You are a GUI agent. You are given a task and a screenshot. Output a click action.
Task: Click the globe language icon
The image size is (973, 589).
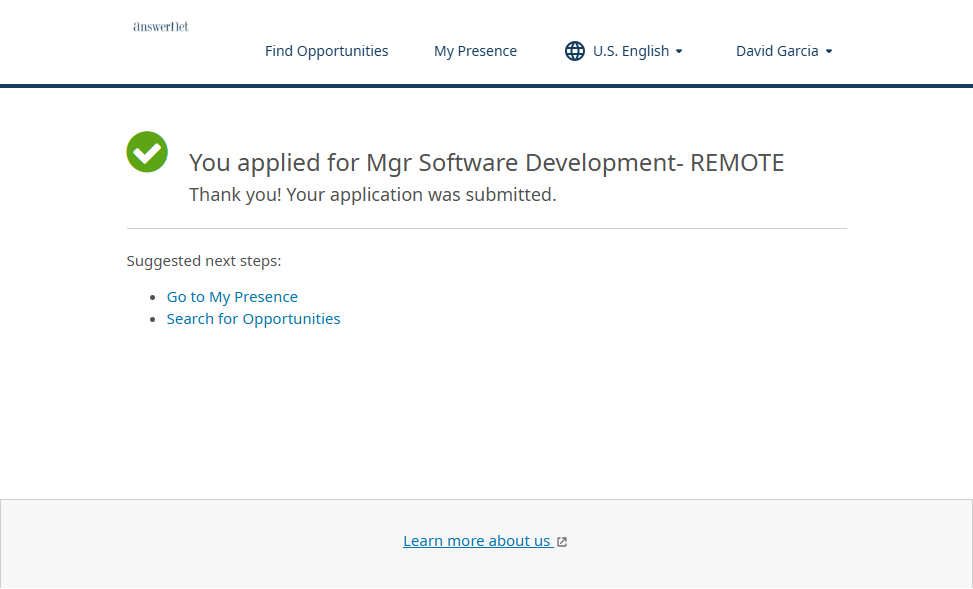click(x=575, y=51)
